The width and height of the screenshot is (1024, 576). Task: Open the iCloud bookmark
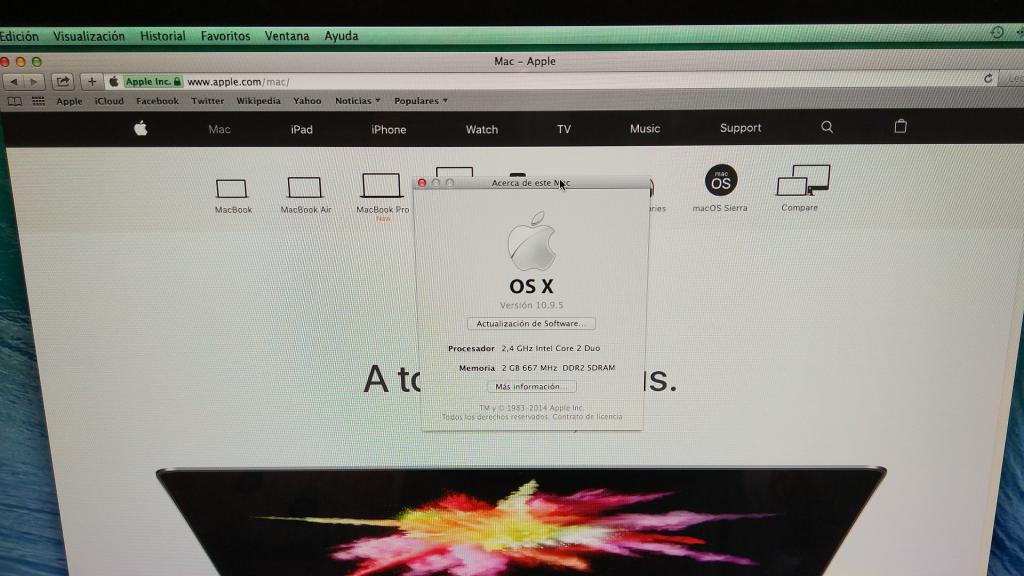[109, 101]
